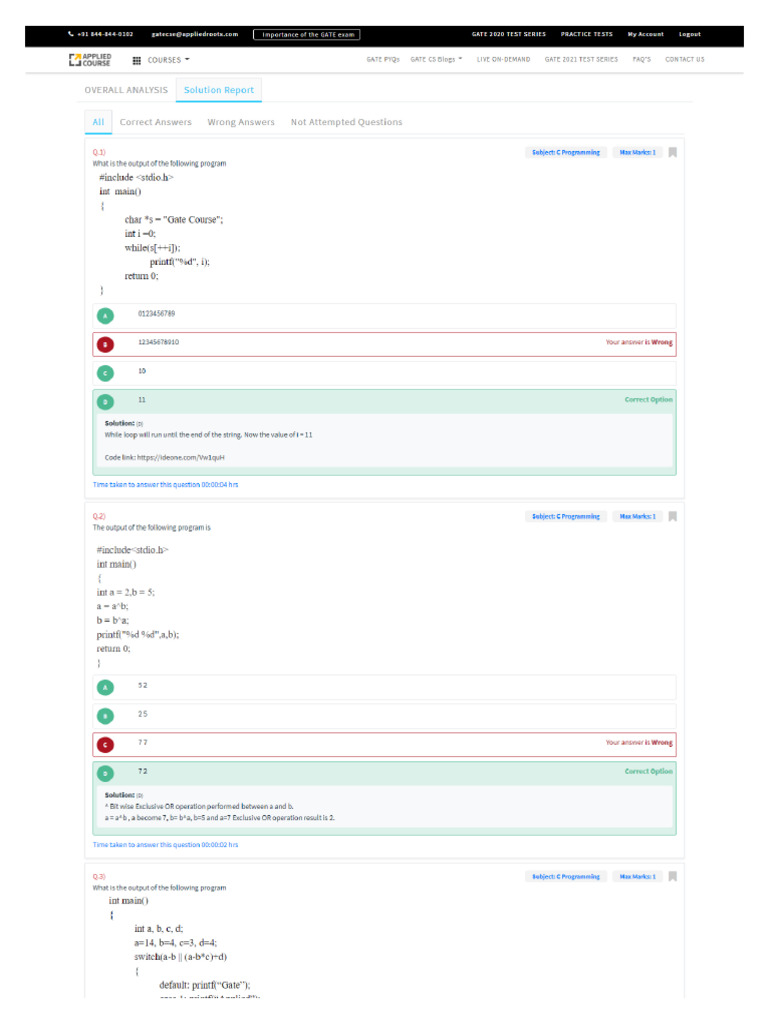This screenshot has width=768, height=1024.
Task: Click the Importance of the GATE exam button
Action: tap(307, 35)
